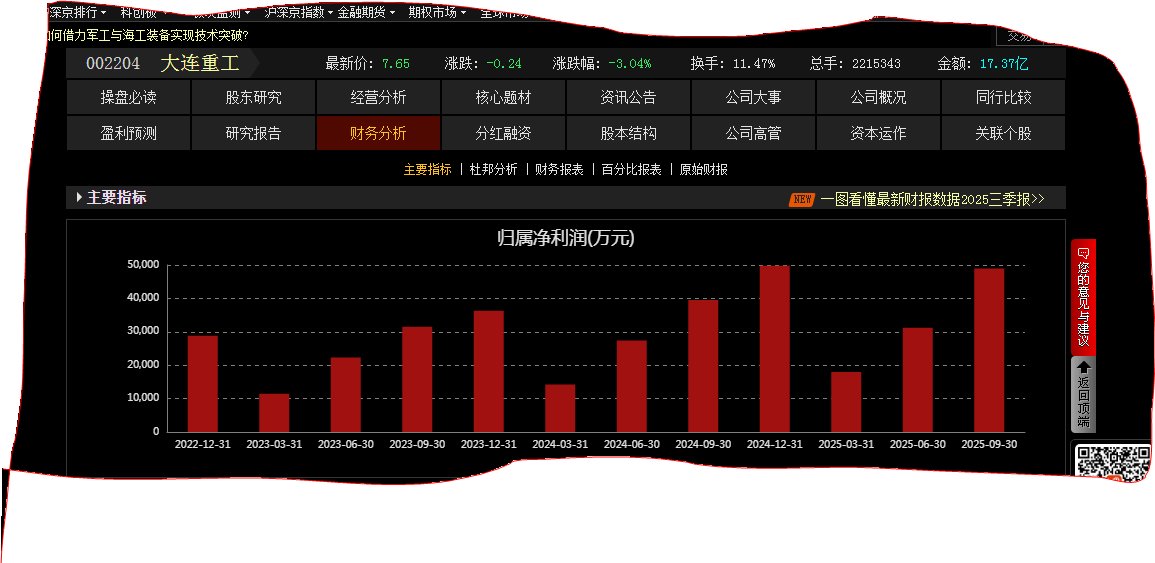The image size is (1155, 563).
Task: Click the 2023-09-30 net profit bar
Action: click(417, 380)
